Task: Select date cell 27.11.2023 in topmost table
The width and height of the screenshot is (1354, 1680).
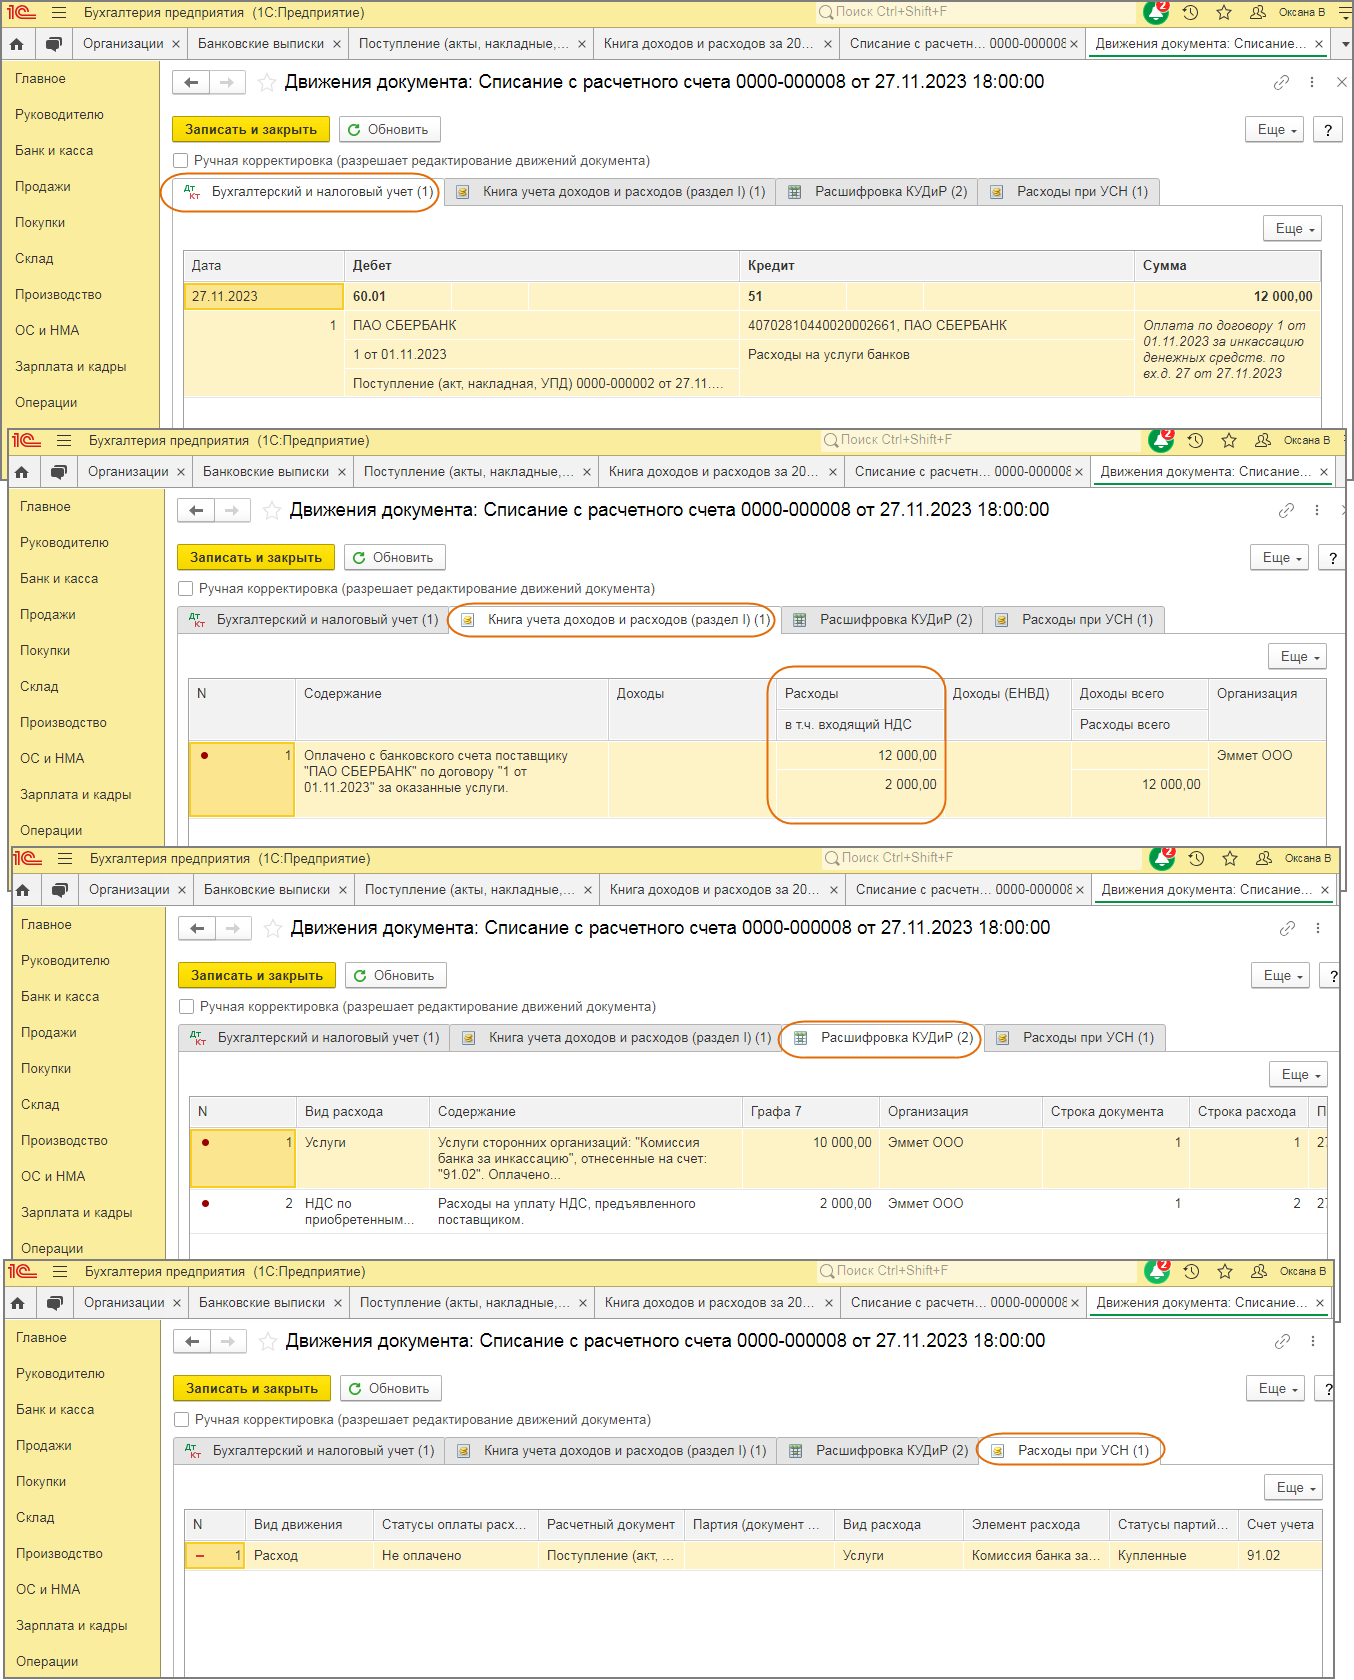Action: (x=264, y=297)
